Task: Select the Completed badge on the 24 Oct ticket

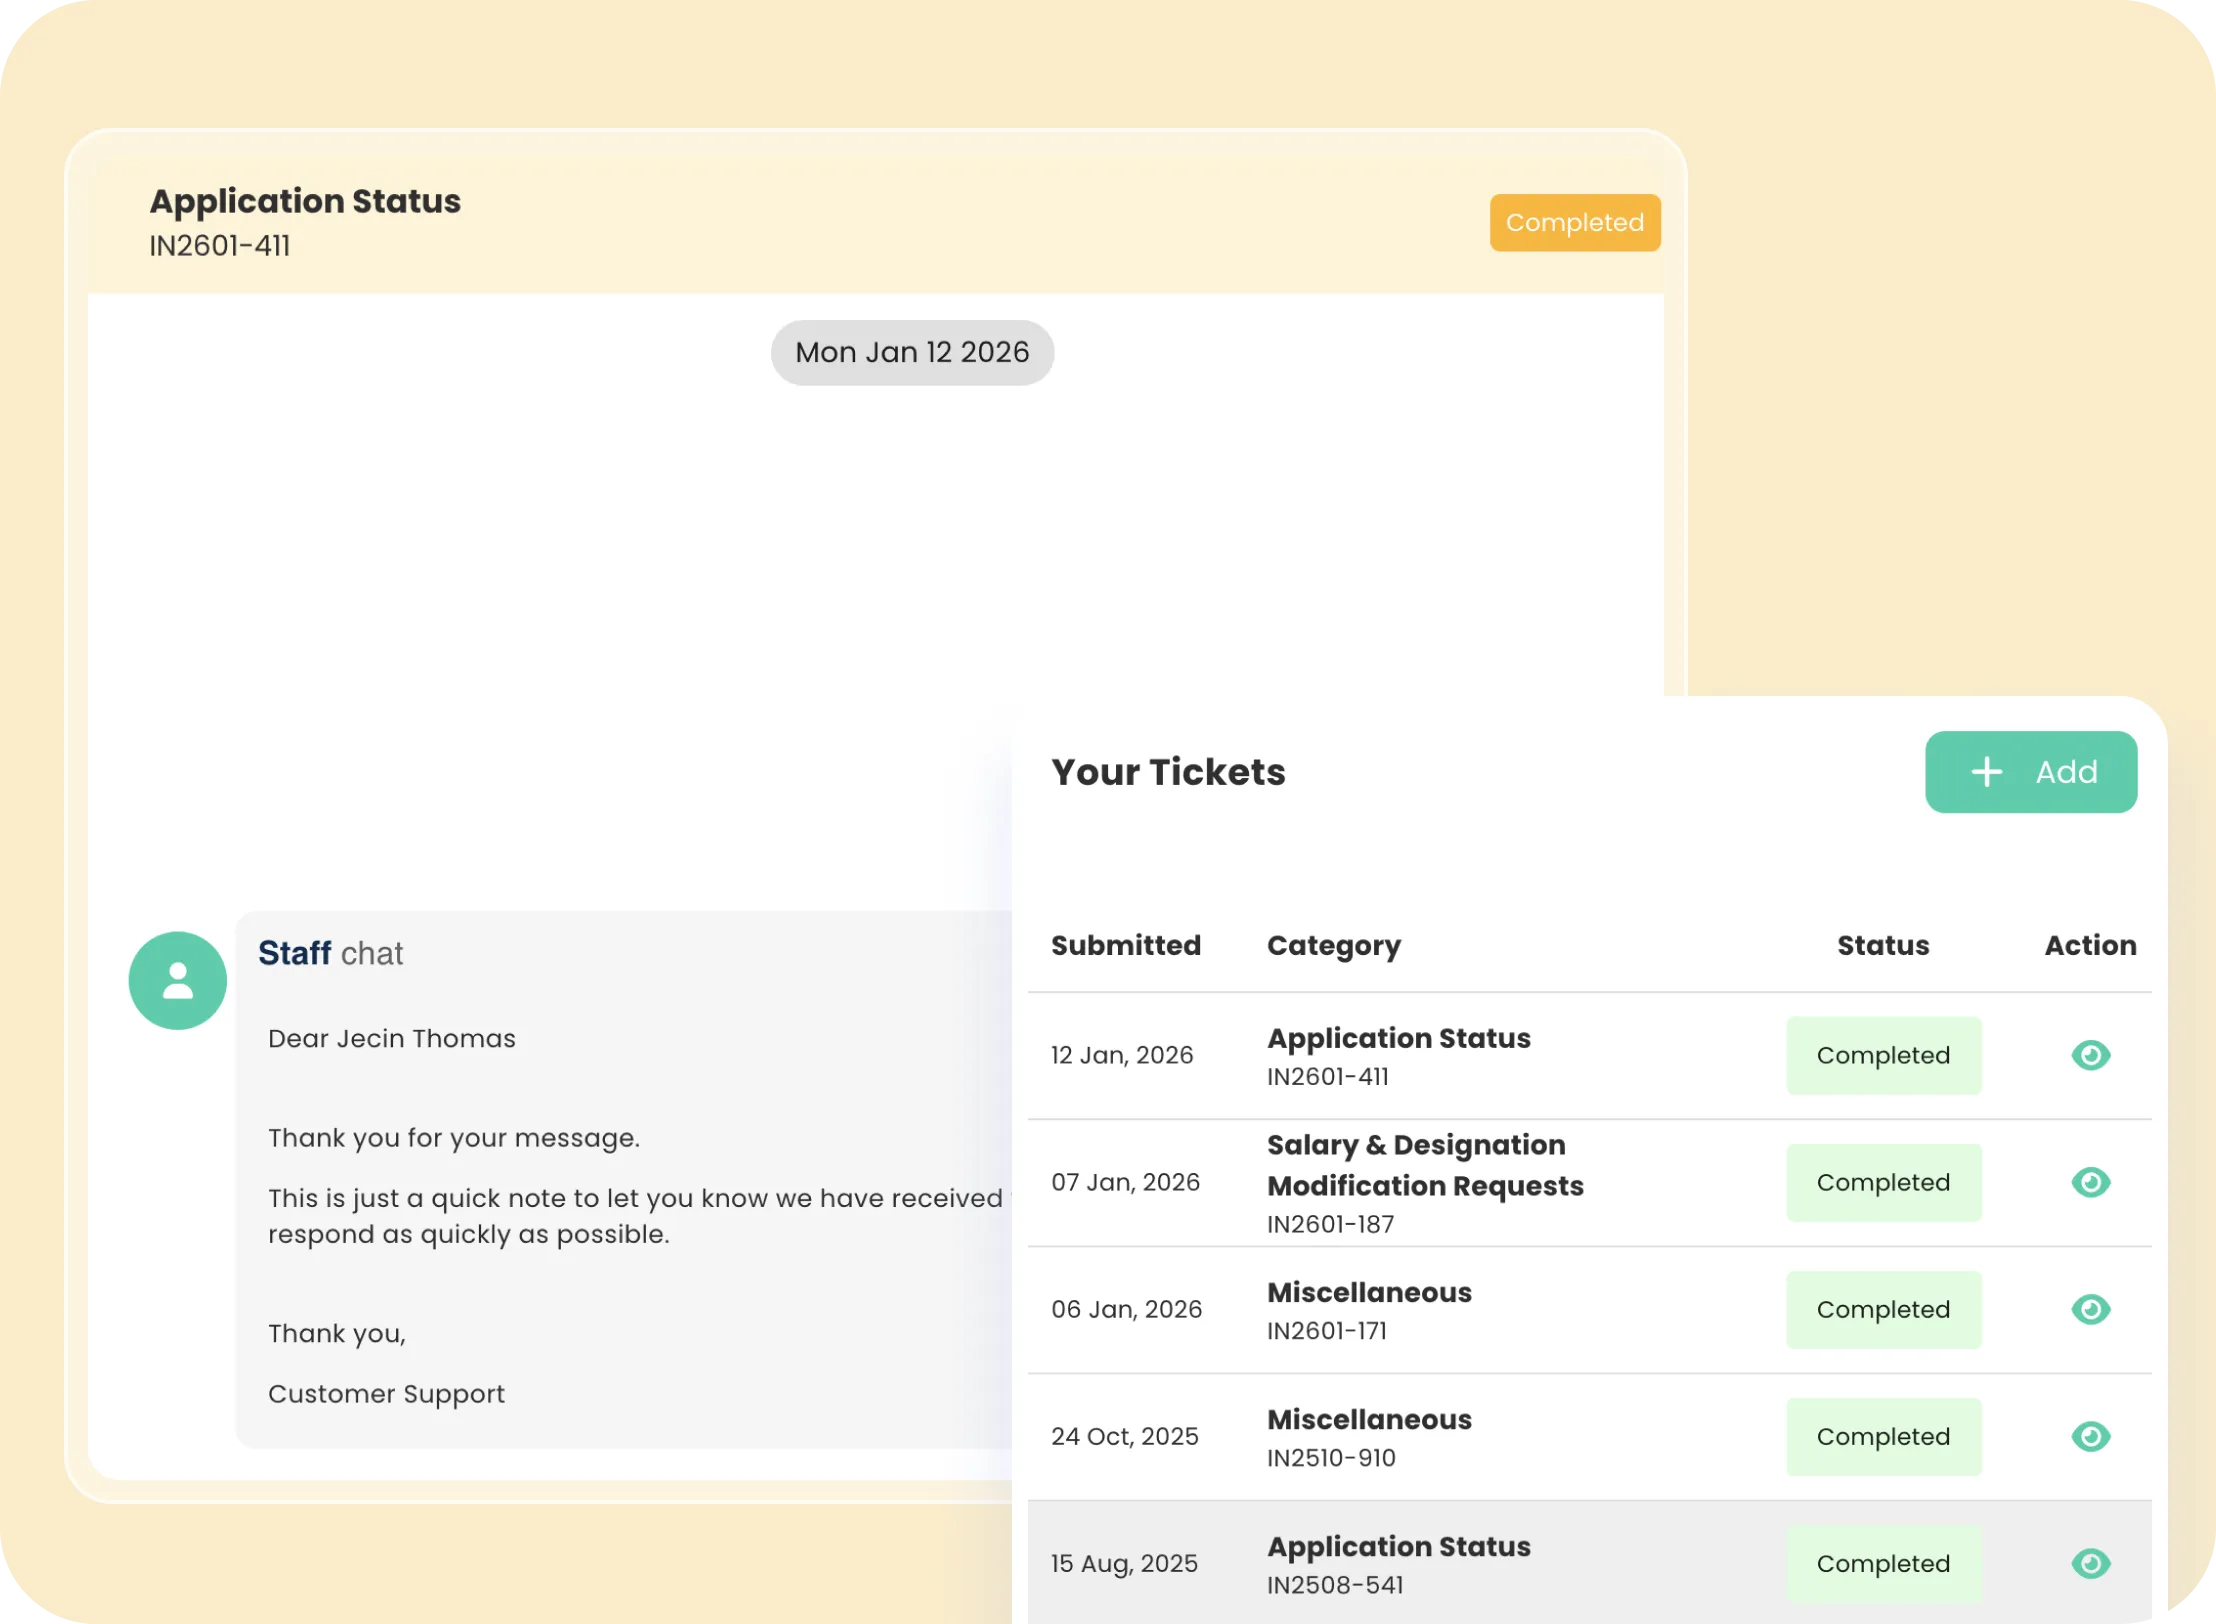Action: click(x=1883, y=1437)
